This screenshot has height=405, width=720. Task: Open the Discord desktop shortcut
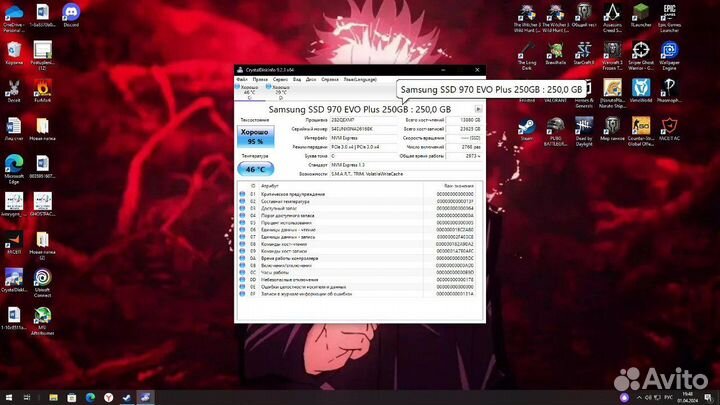pos(71,15)
